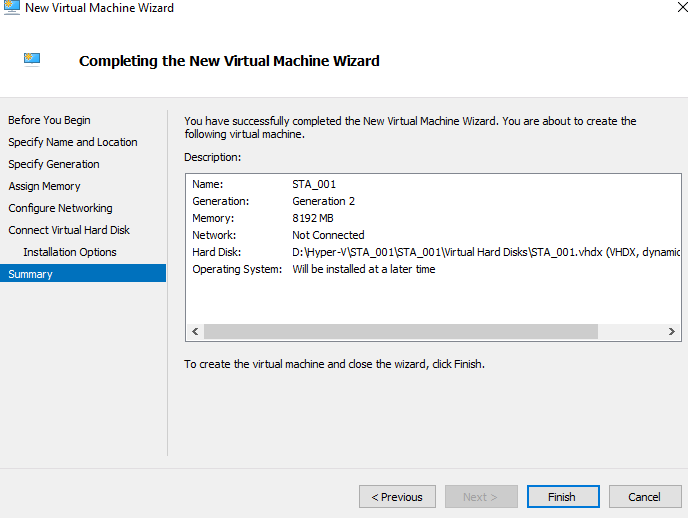Screen dimensions: 688x518
Task: Open Specify Name and Location page
Action: 73,142
